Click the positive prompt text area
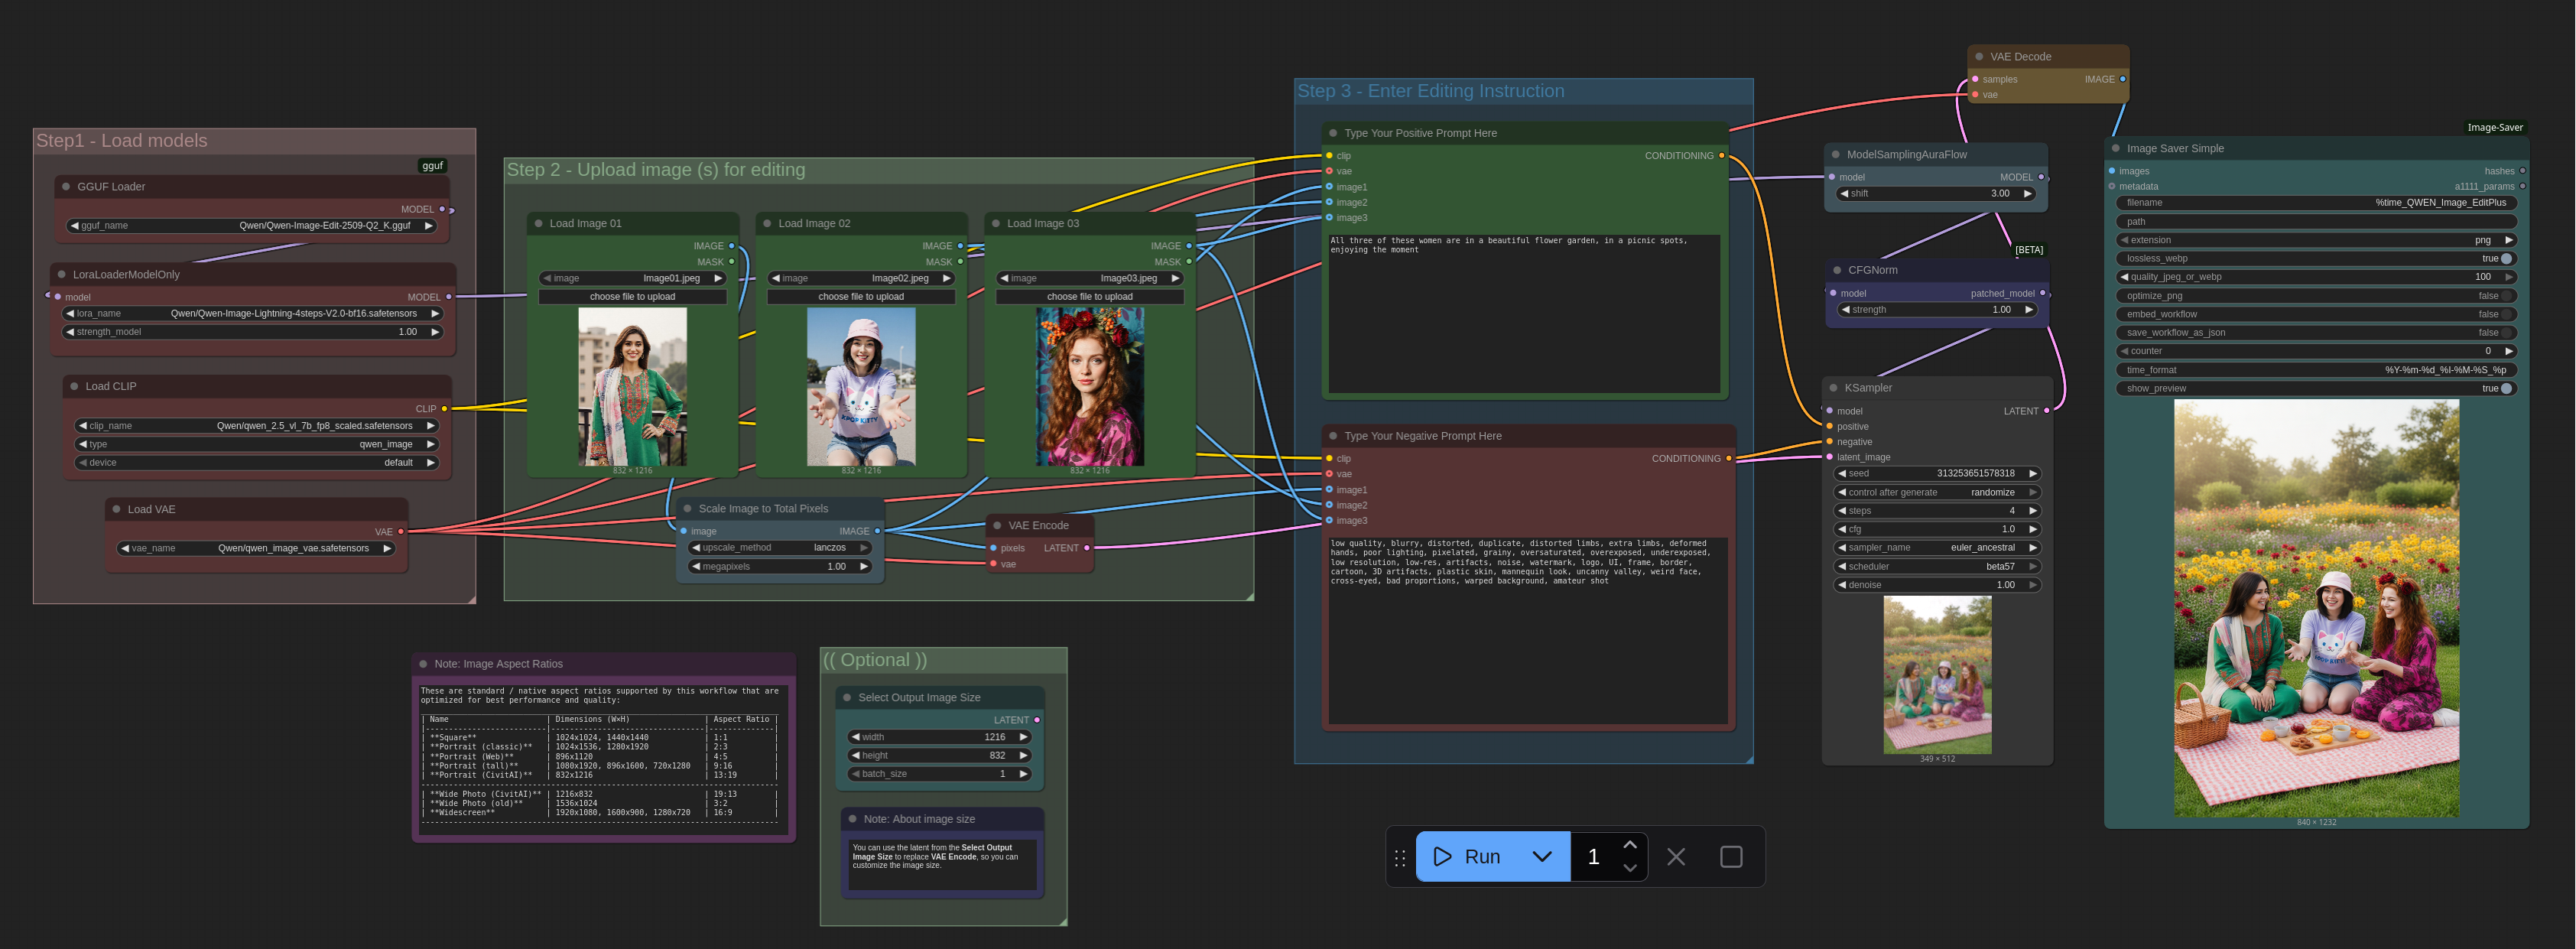 (1523, 315)
